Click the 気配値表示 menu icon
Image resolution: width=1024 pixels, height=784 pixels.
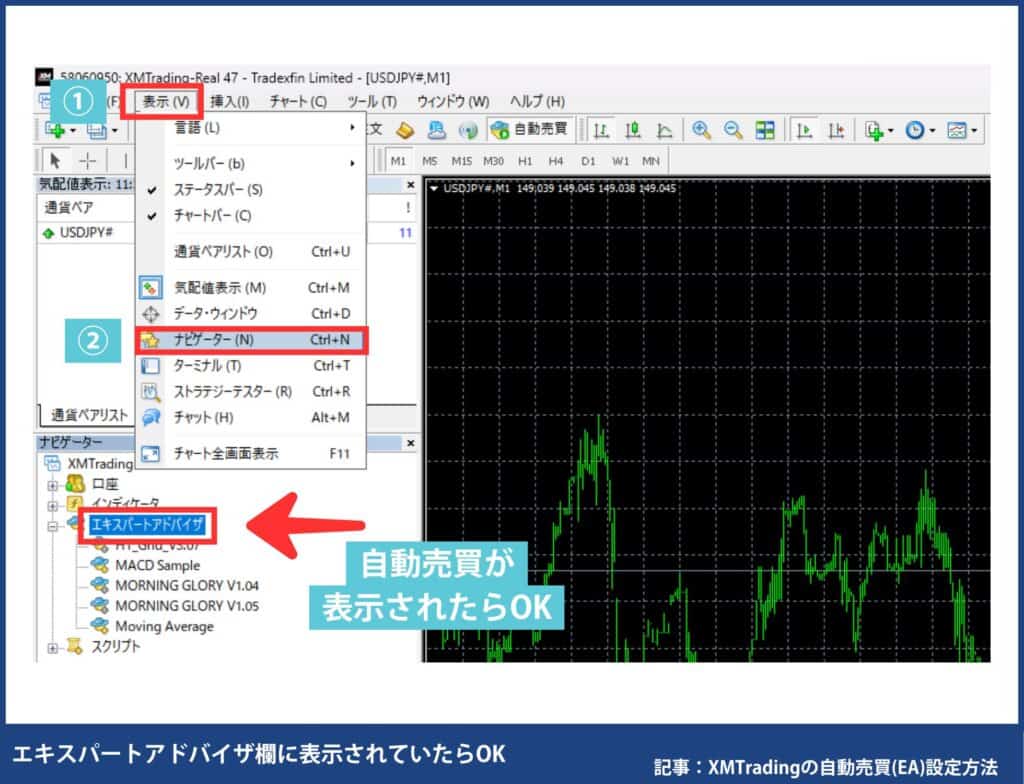(x=151, y=288)
